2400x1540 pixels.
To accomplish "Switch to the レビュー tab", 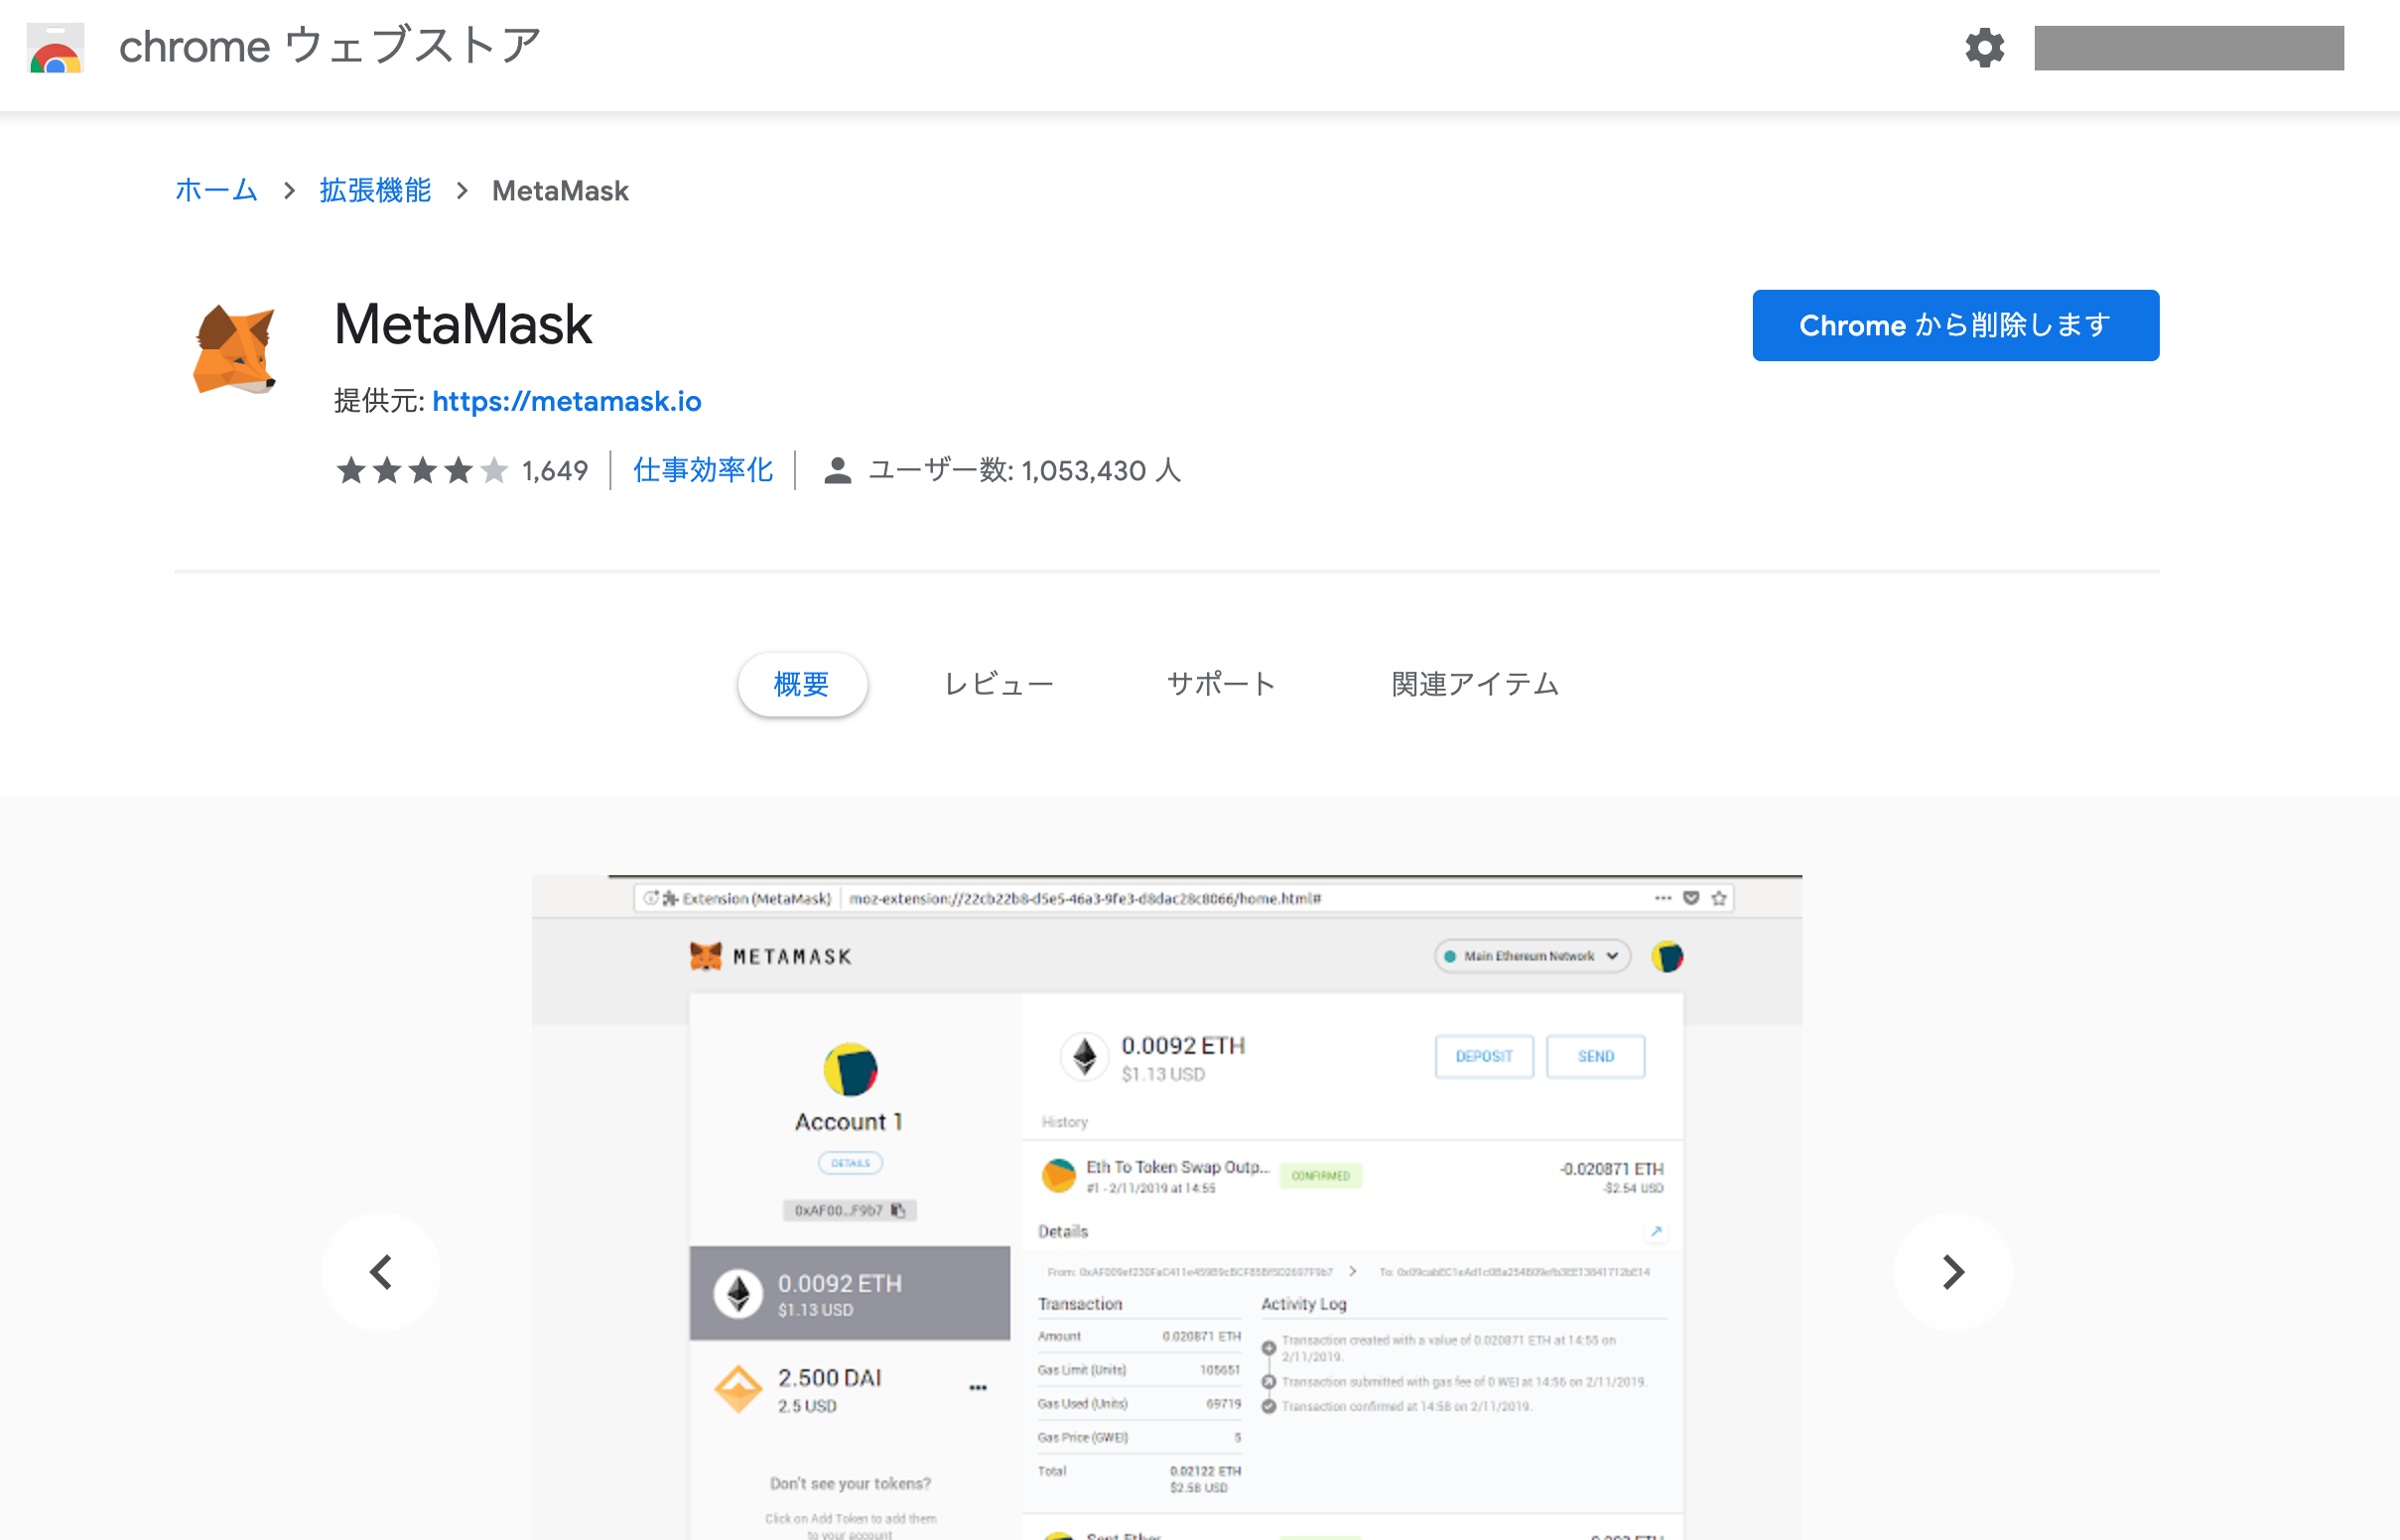I will [999, 684].
